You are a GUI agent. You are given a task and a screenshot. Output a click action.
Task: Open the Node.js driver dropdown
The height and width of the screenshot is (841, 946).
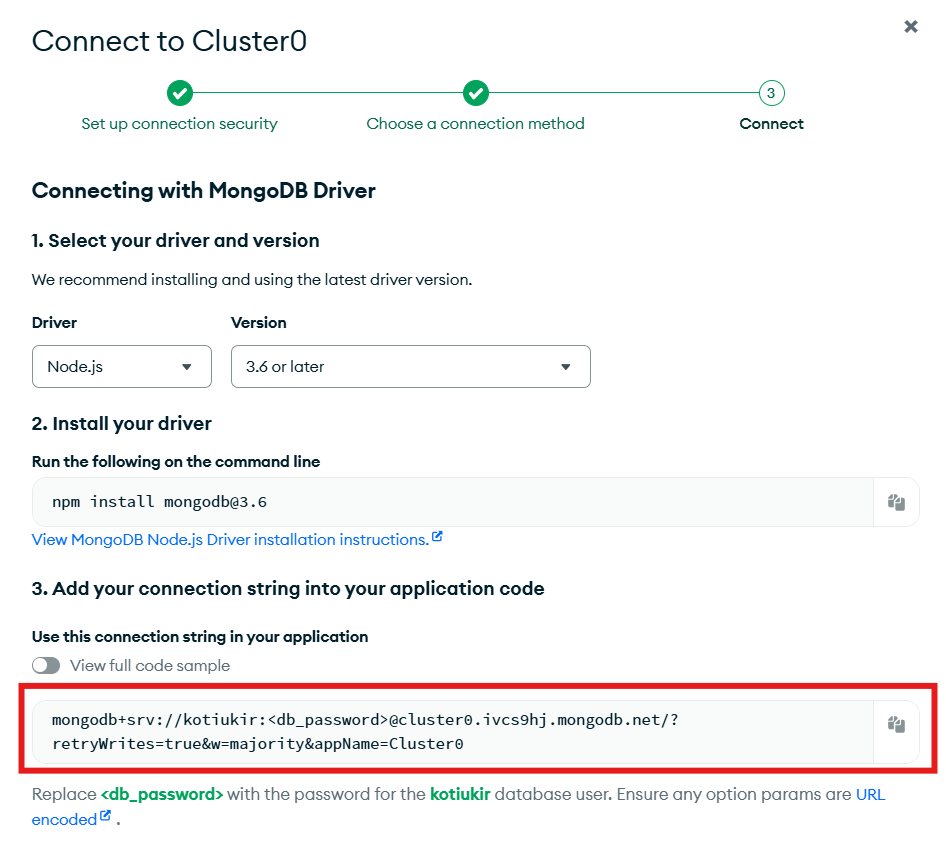pyautogui.click(x=122, y=366)
